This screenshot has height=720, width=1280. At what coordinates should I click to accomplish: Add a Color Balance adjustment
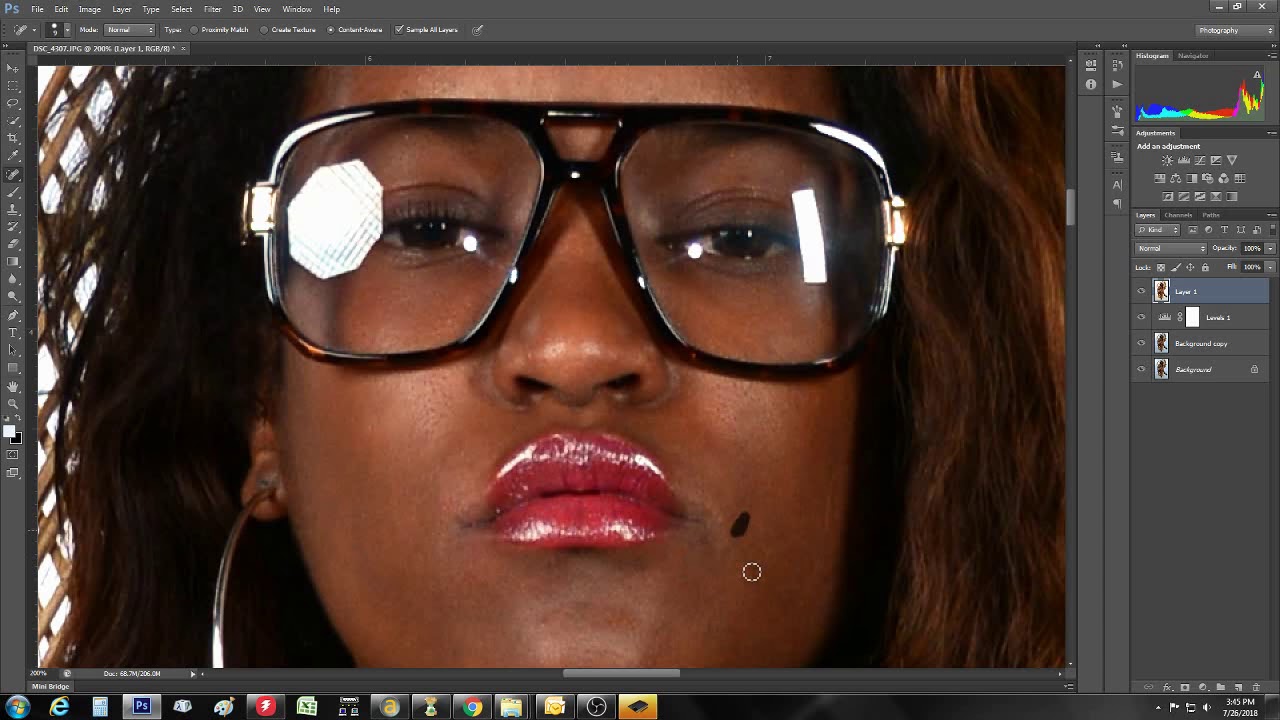point(1176,178)
